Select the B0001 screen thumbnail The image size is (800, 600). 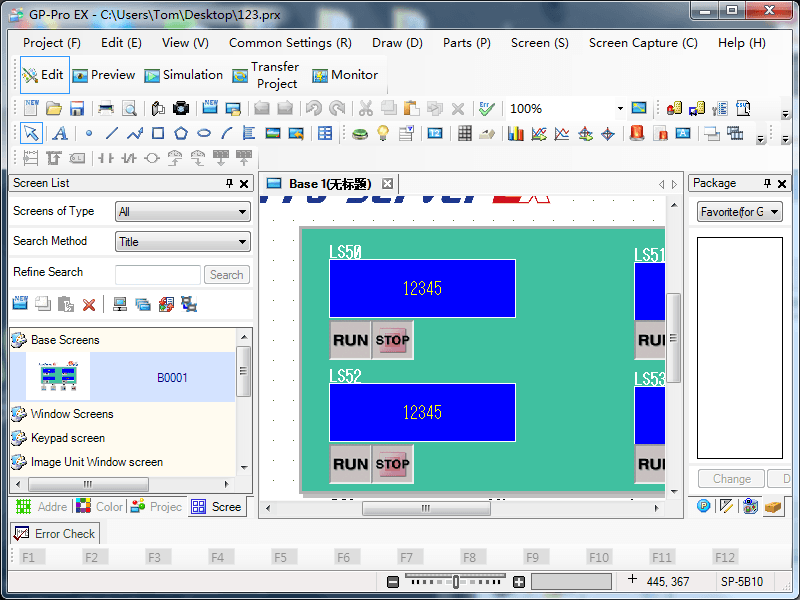tap(58, 377)
